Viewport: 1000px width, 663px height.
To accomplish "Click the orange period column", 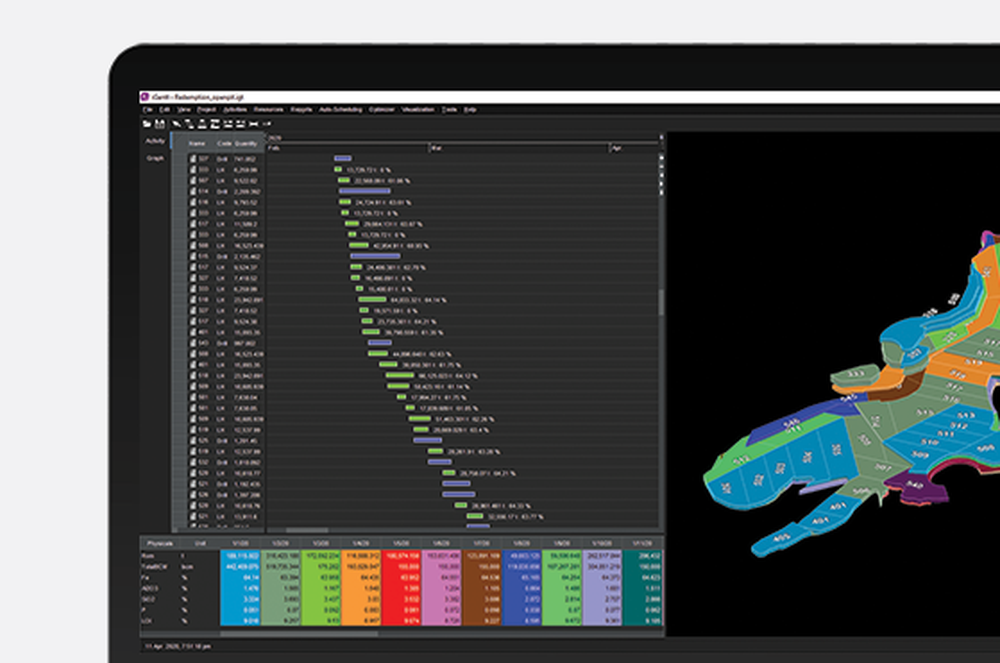I will click(x=361, y=588).
